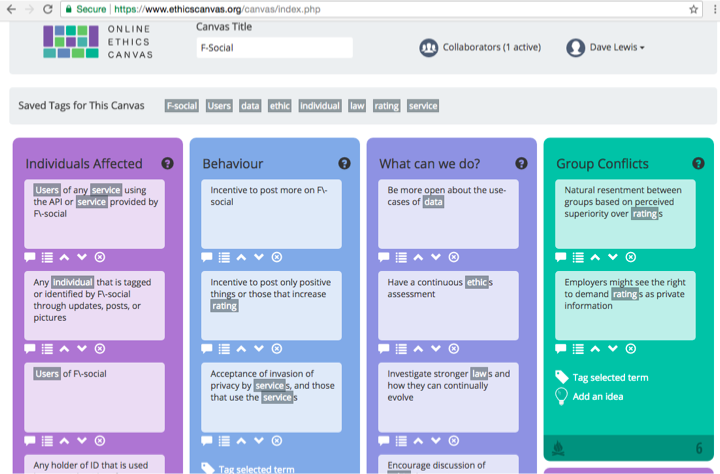This screenshot has width=720, height=474.
Task: Delete 'Have a continuous ethics assessment' card
Action: (x=454, y=349)
